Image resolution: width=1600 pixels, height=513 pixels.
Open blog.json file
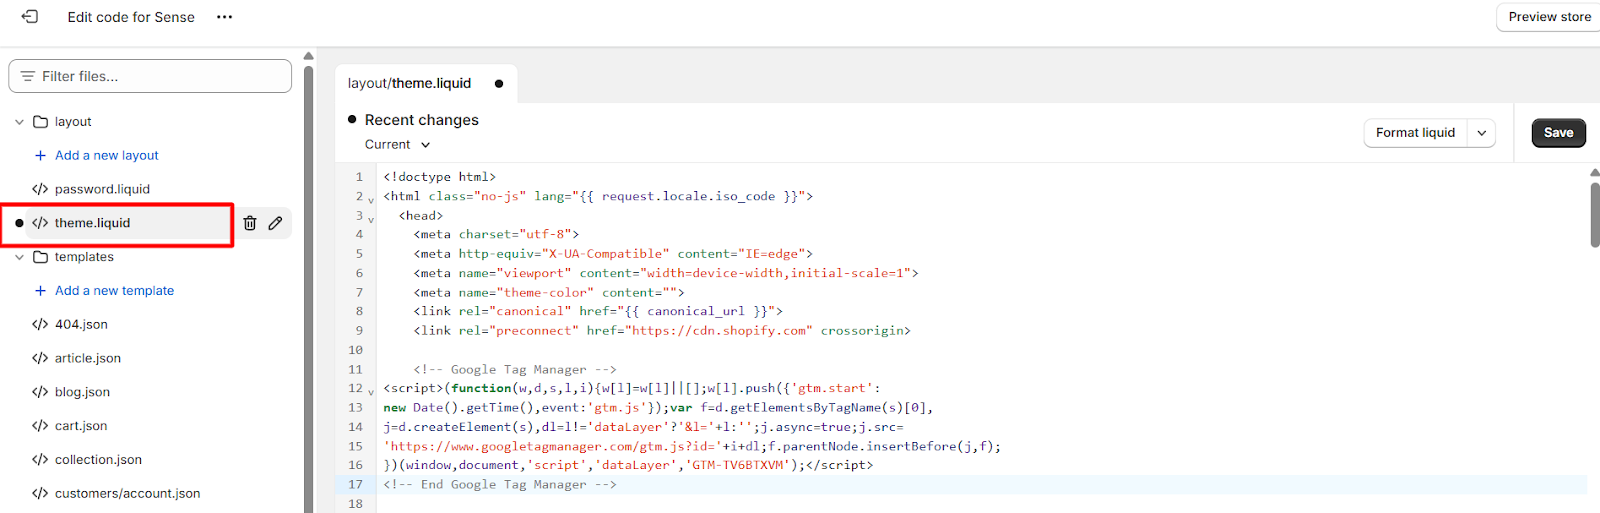click(x=82, y=392)
